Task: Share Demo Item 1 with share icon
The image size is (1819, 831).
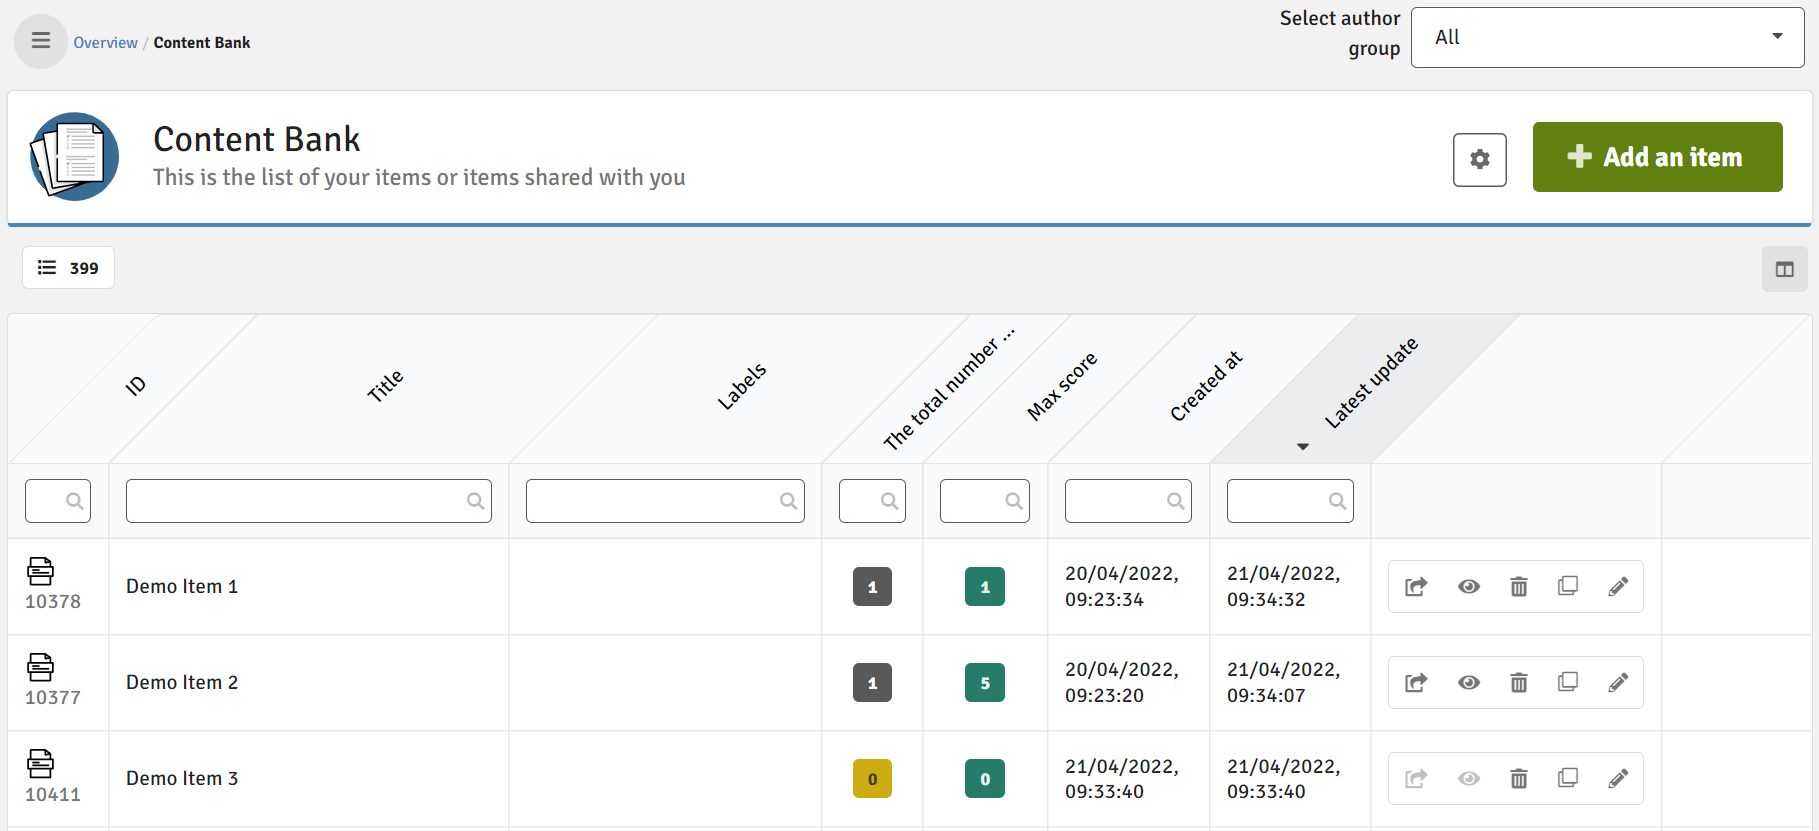Action: tap(1416, 587)
